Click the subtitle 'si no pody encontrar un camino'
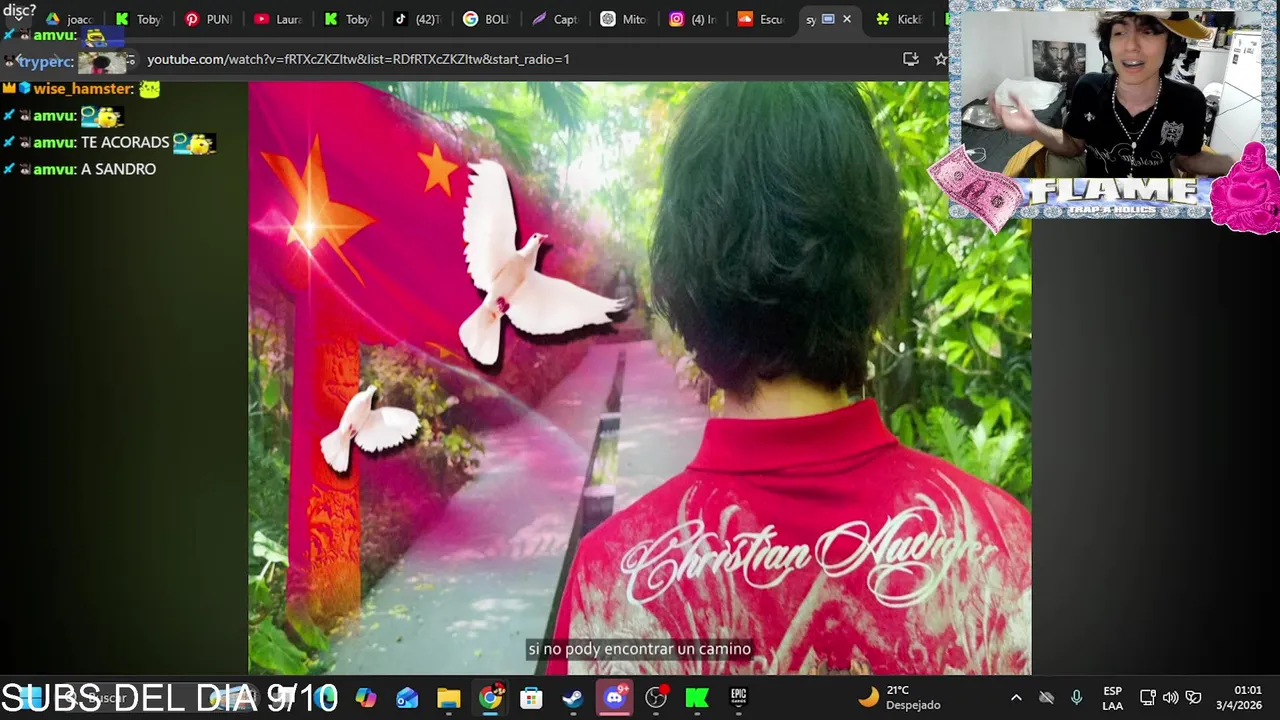Image resolution: width=1280 pixels, height=720 pixels. 639,649
